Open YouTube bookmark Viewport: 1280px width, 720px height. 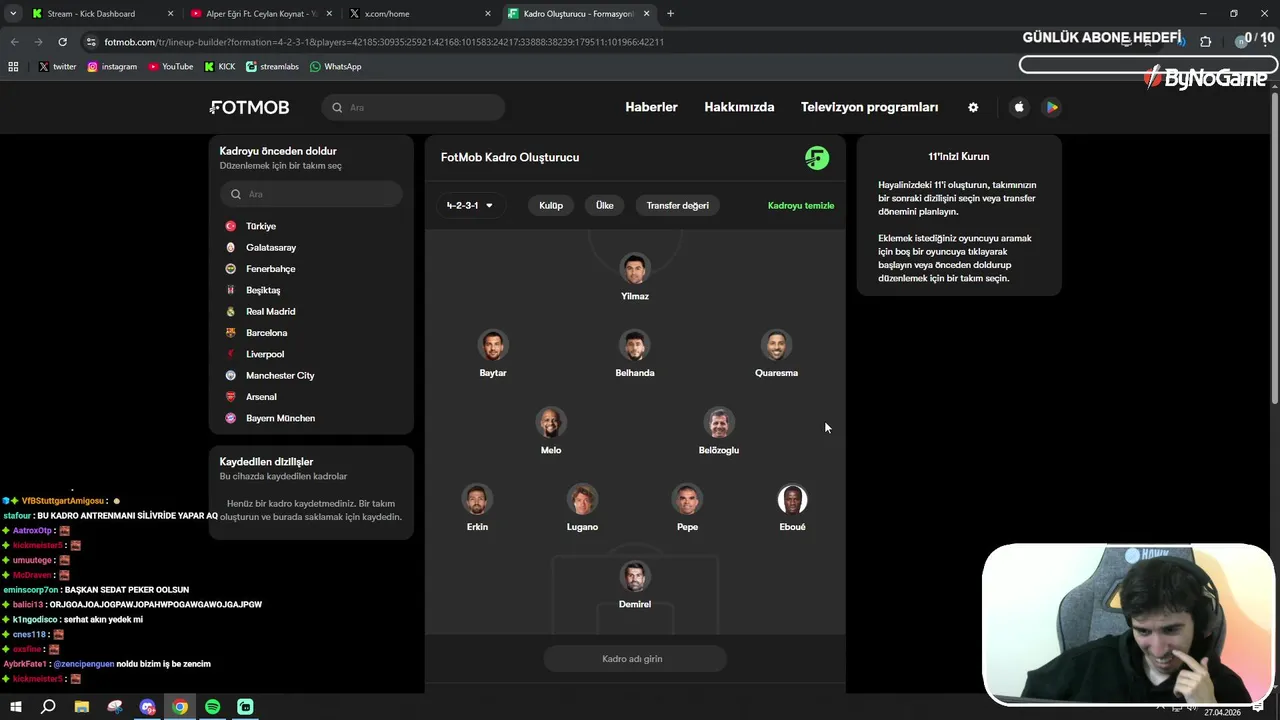(170, 67)
